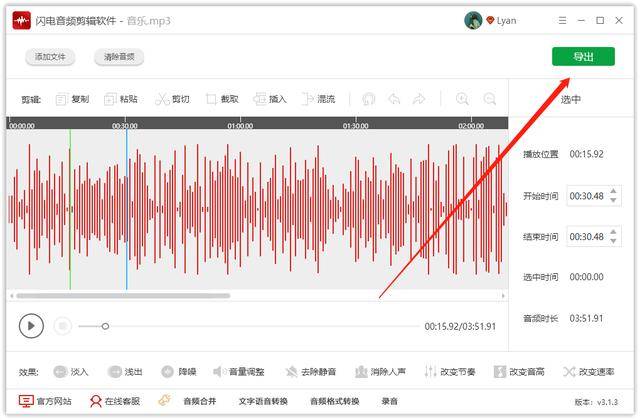Click the app logo in title bar
The height and width of the screenshot is (420, 640).
[22, 20]
